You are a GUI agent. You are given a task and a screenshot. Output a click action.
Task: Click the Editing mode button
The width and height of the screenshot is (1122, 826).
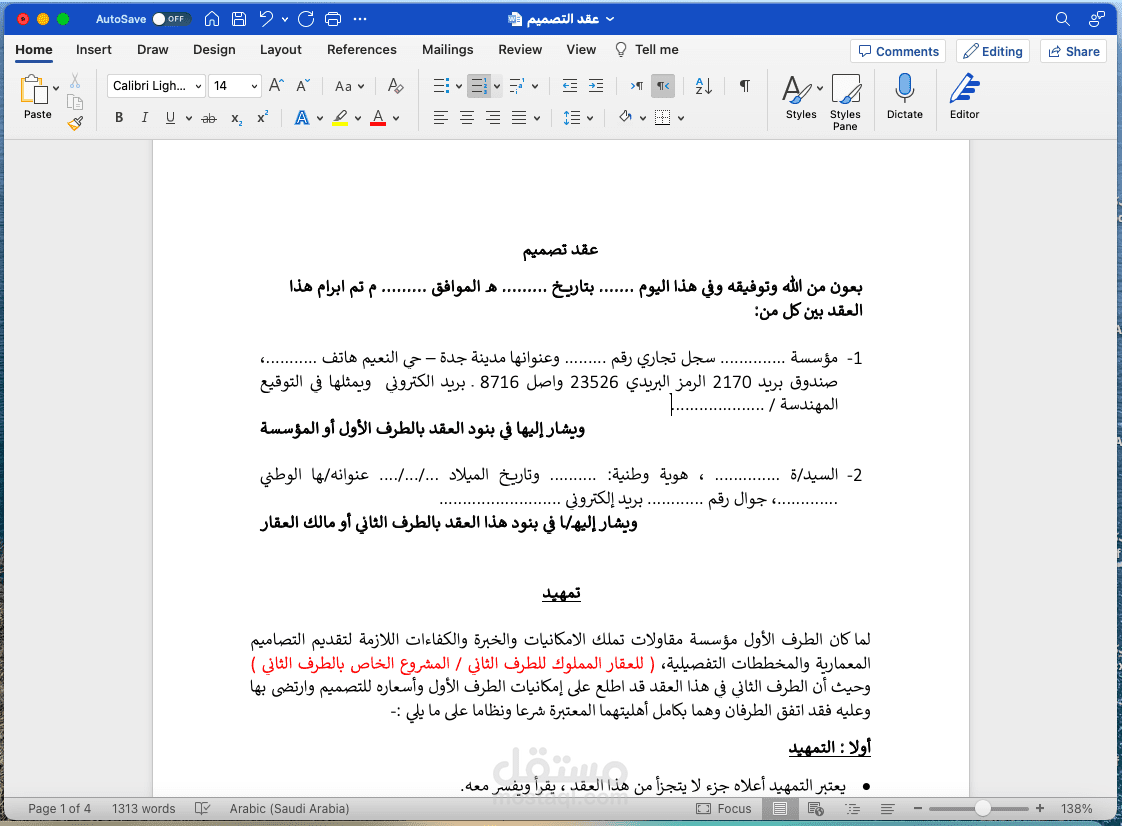pyautogui.click(x=992, y=52)
